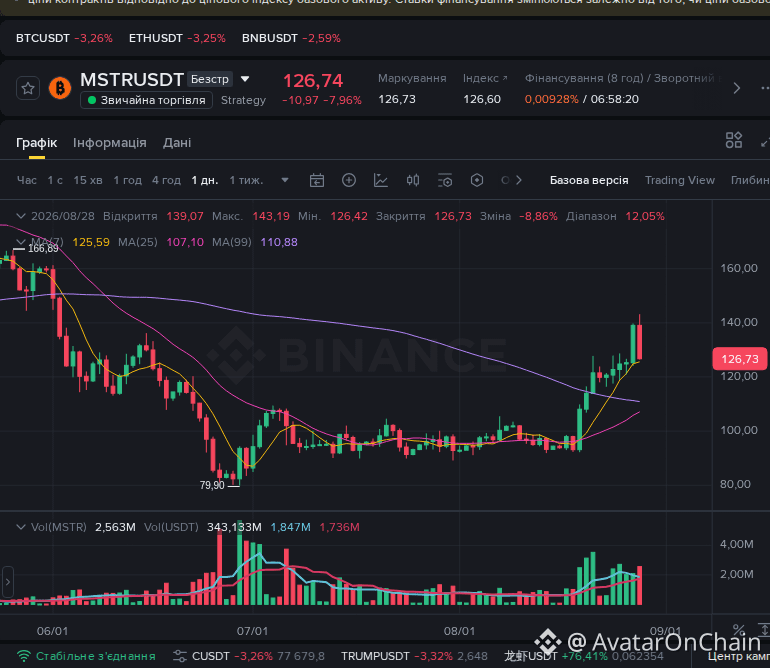Switch to Trading View chart
Viewport: 770px width, 668px height.
click(x=680, y=180)
